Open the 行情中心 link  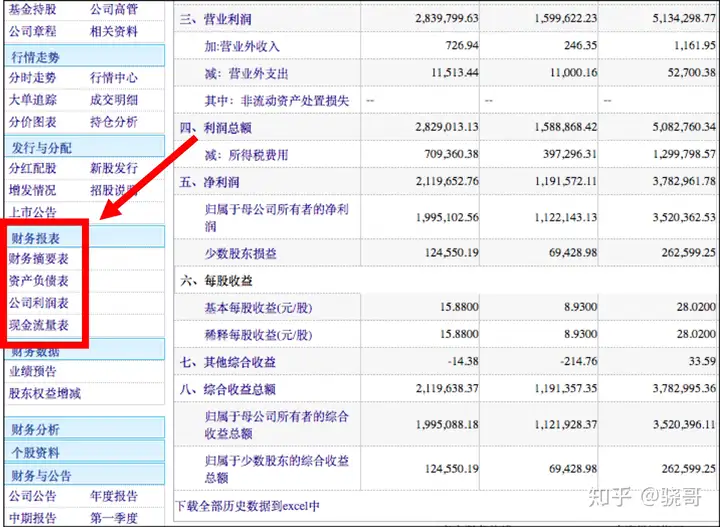[x=114, y=77]
